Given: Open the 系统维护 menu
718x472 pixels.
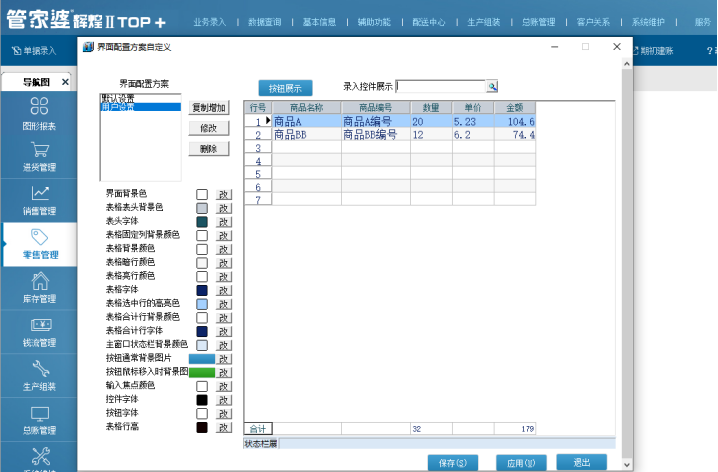Looking at the screenshot, I should click(648, 22).
